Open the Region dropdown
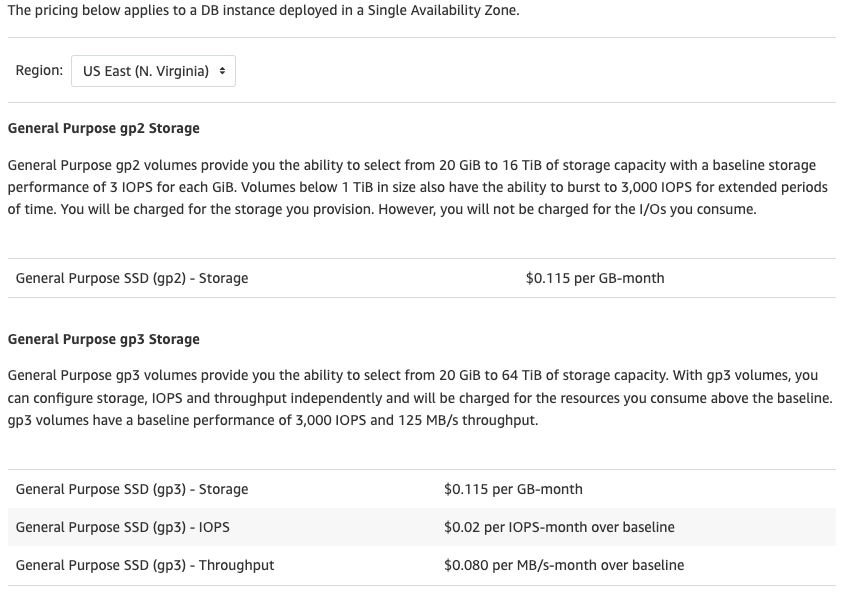 [x=152, y=70]
